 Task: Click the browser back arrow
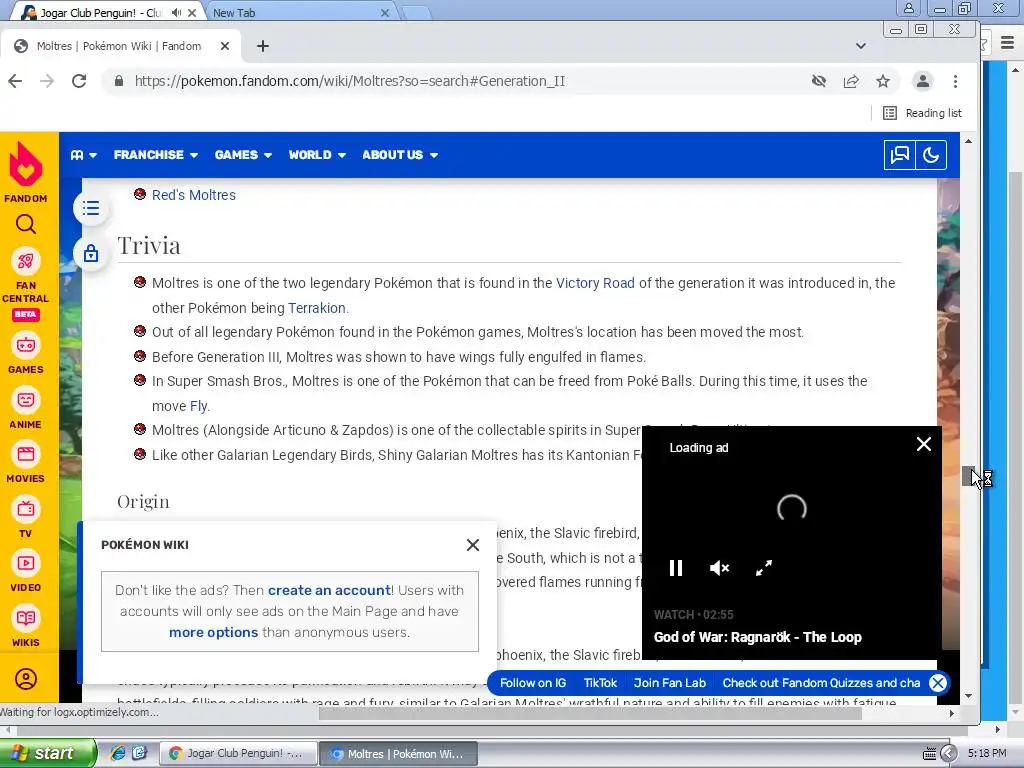[x=15, y=81]
